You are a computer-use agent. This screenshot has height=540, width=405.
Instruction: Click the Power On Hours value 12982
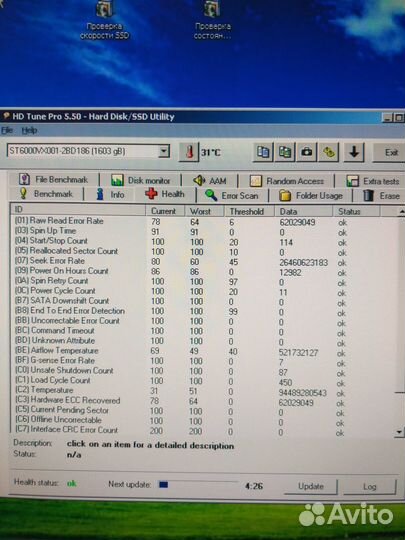(290, 273)
